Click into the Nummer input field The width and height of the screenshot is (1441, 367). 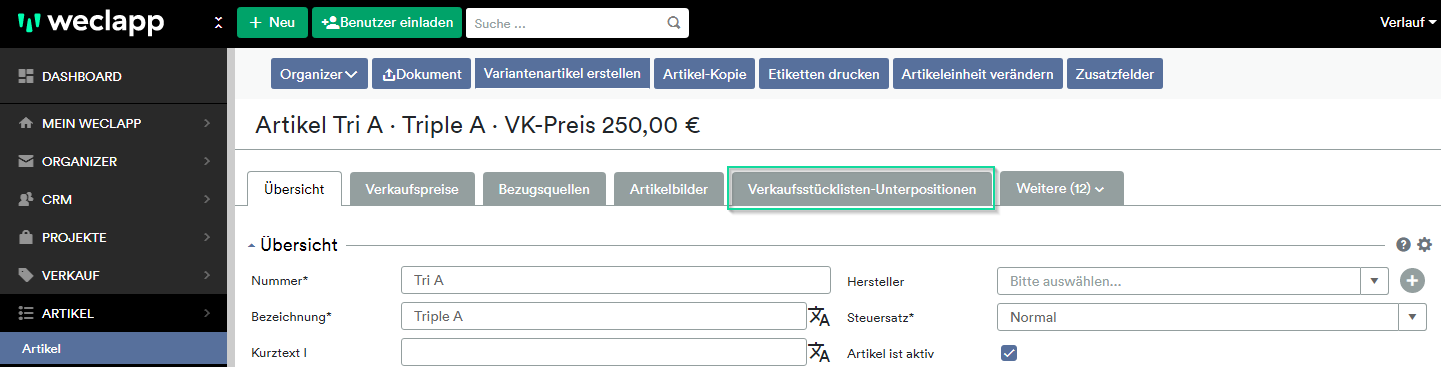(616, 281)
